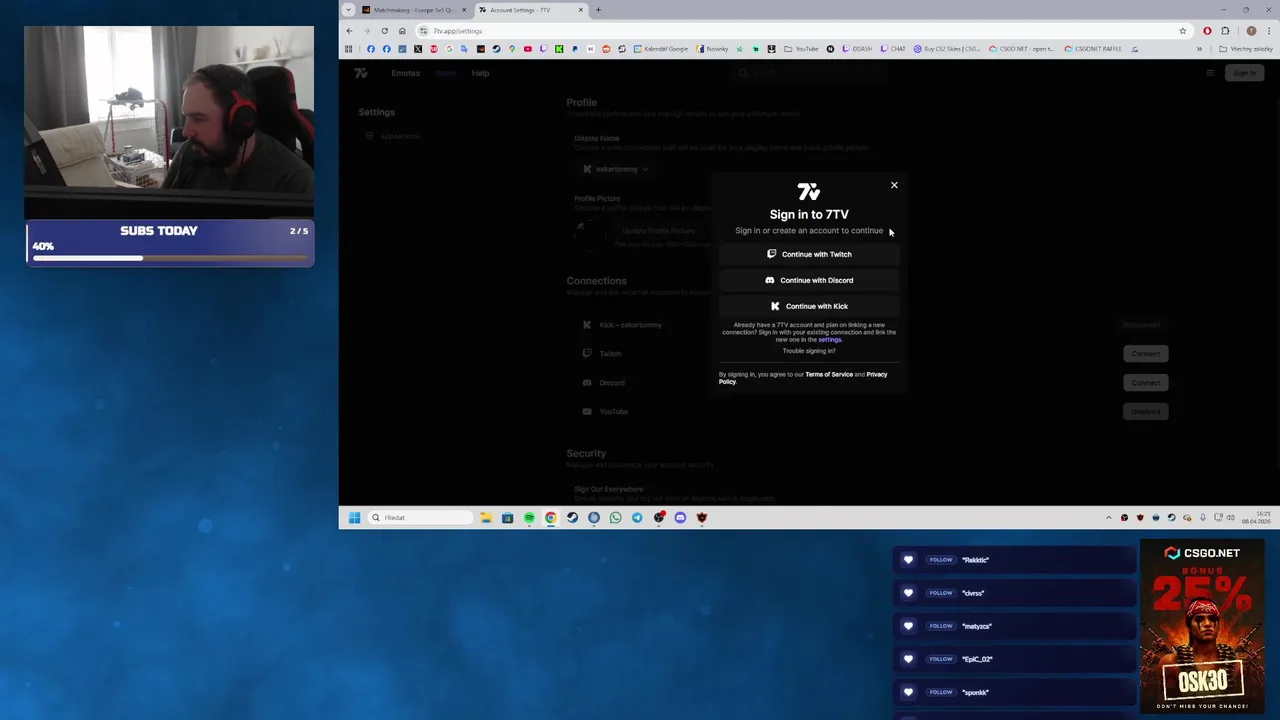Open Spotify from taskbar
Screen dimensions: 1280x720
pos(529,518)
